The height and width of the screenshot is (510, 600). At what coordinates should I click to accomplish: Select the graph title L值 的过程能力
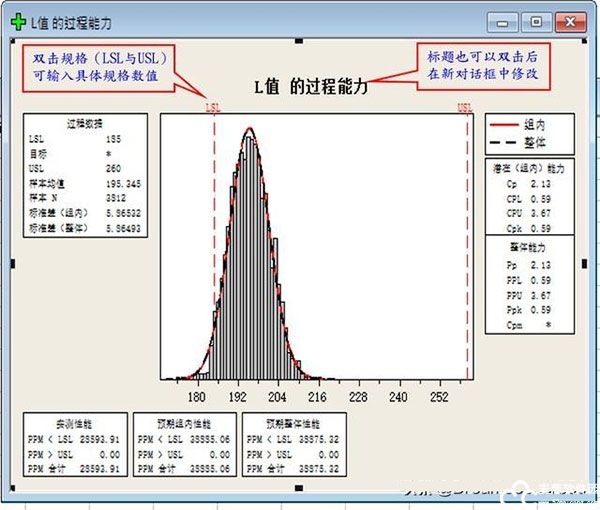point(310,87)
